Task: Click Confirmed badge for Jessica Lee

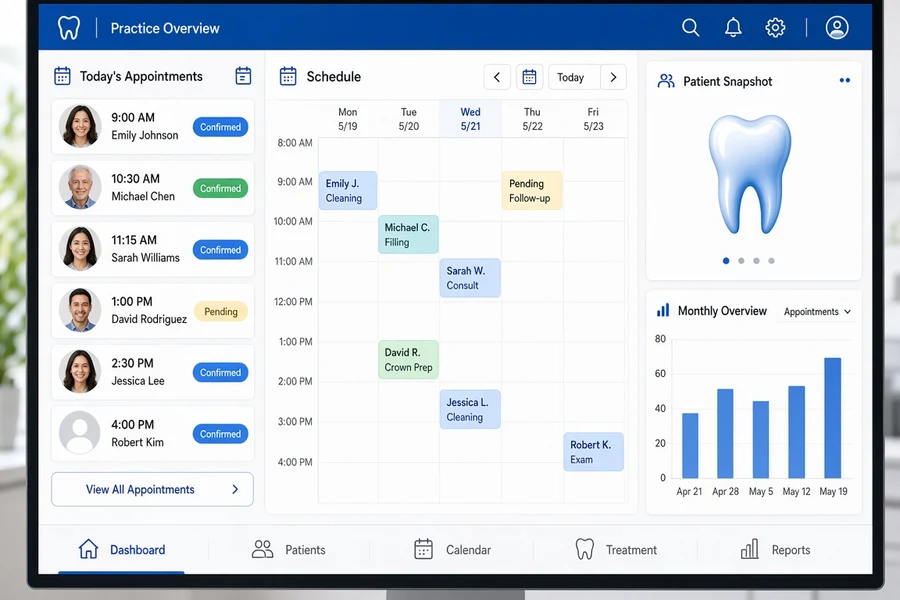Action: tap(220, 373)
